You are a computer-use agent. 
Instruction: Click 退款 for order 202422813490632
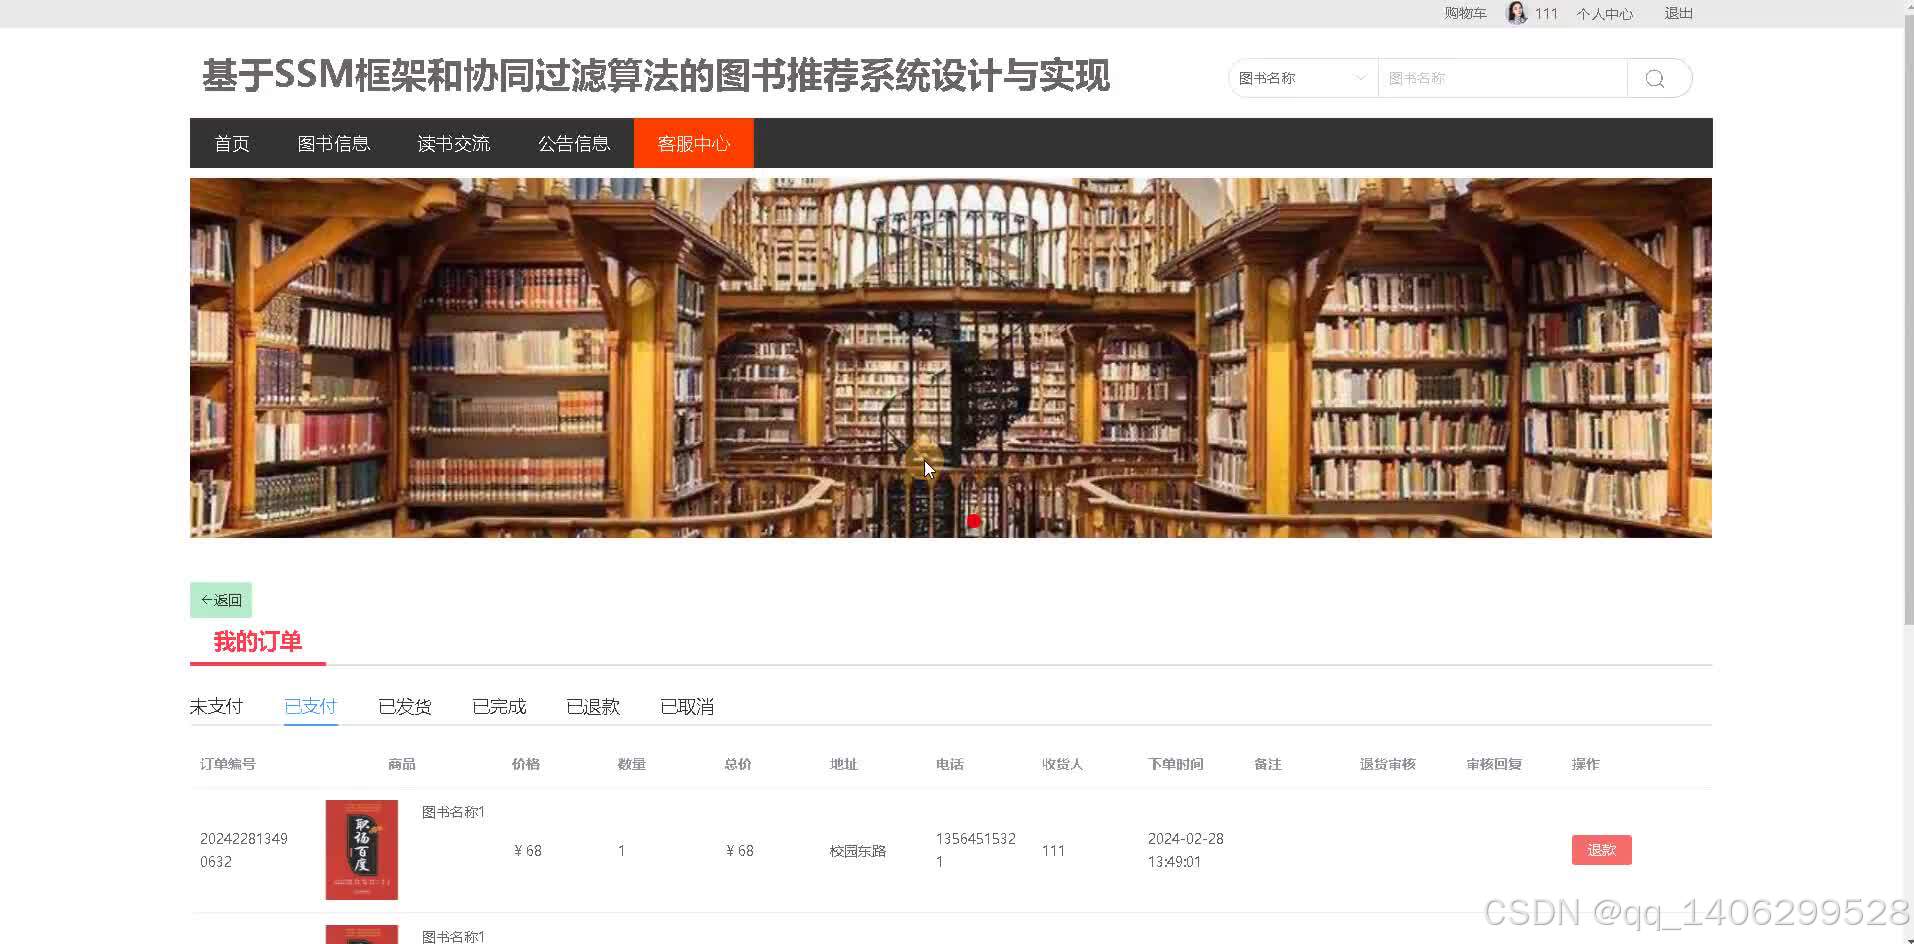click(x=1601, y=850)
